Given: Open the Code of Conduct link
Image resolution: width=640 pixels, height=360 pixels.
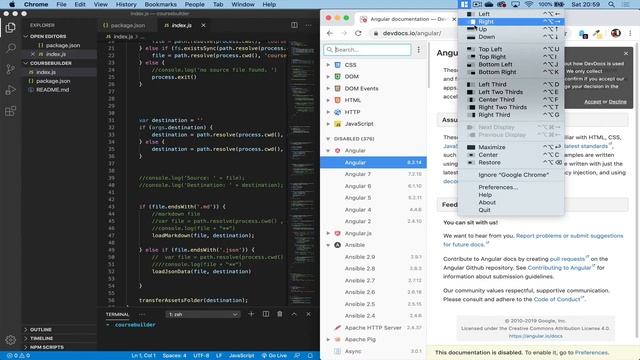Looking at the screenshot, I should click(557, 299).
